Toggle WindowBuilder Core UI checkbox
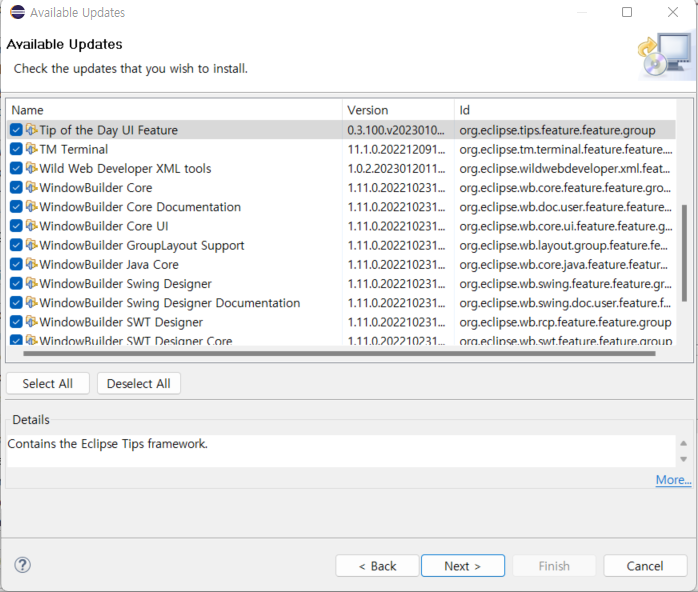 [16, 226]
